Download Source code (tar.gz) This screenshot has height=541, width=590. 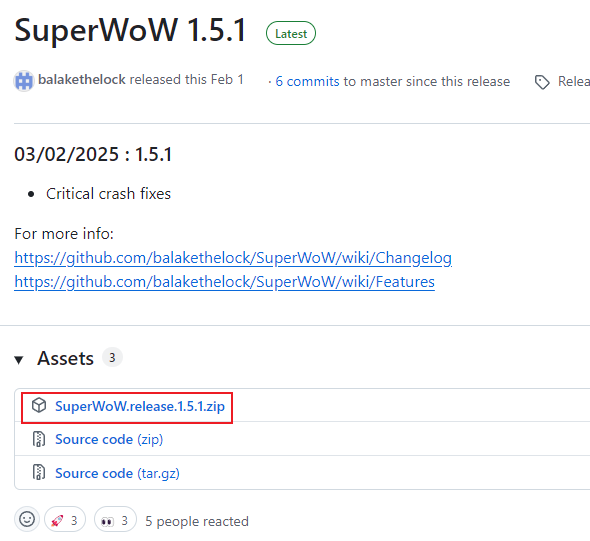[x=117, y=473]
